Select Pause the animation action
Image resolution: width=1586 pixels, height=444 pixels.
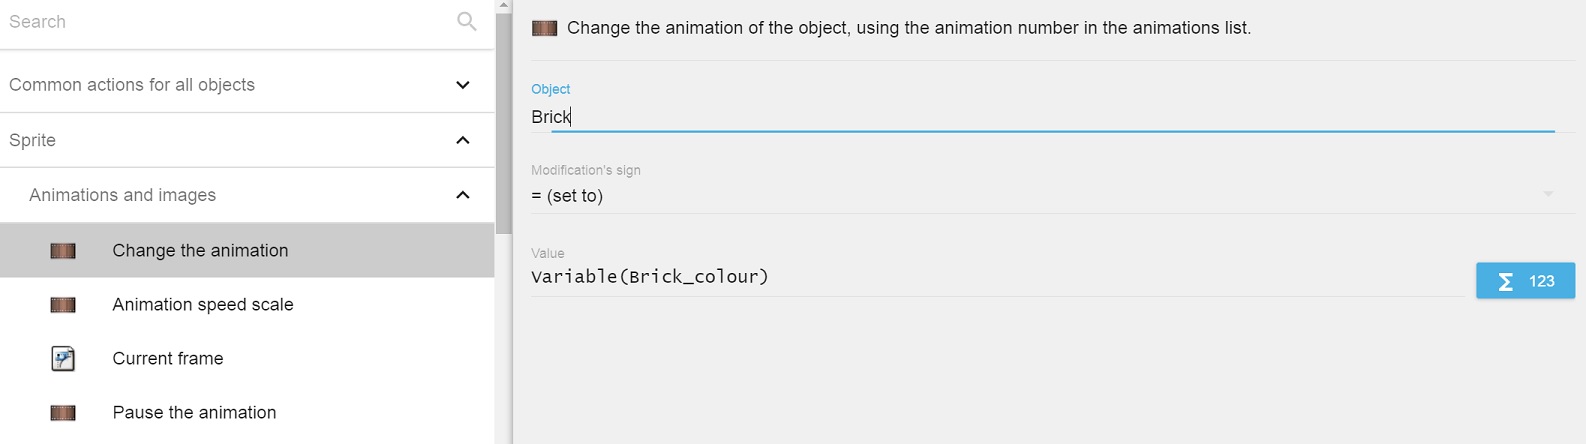click(194, 413)
